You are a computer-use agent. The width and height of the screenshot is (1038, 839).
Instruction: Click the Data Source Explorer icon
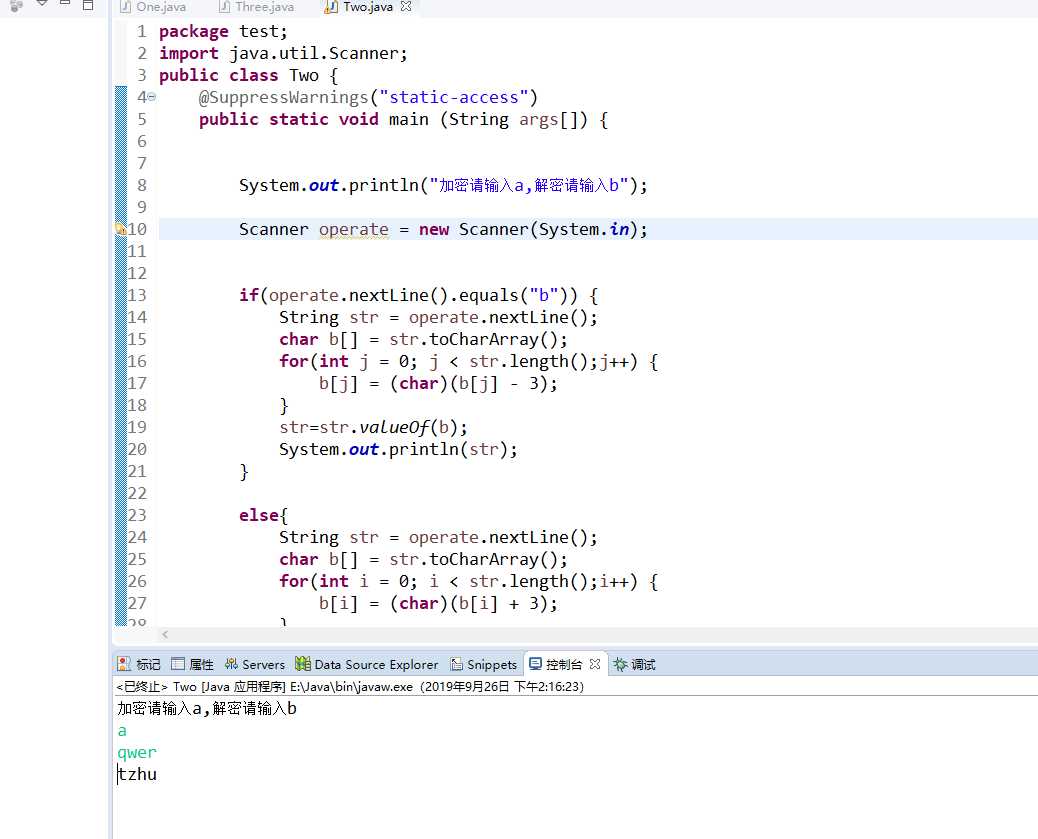[303, 664]
